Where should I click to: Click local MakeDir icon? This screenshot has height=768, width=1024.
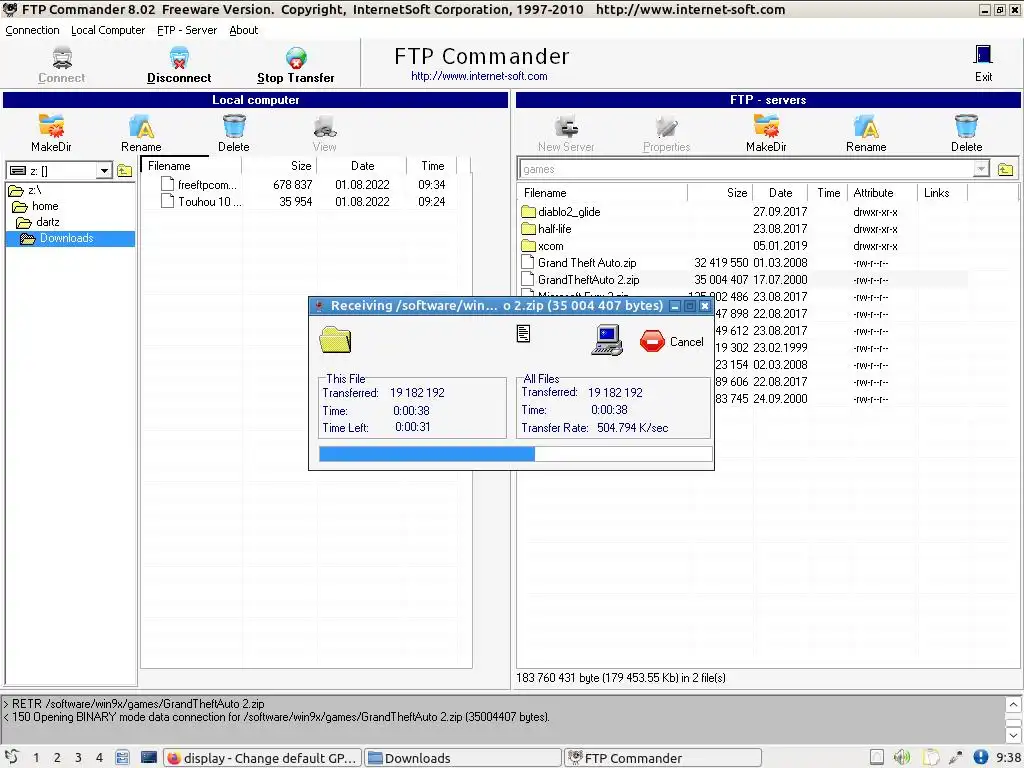coord(51,126)
